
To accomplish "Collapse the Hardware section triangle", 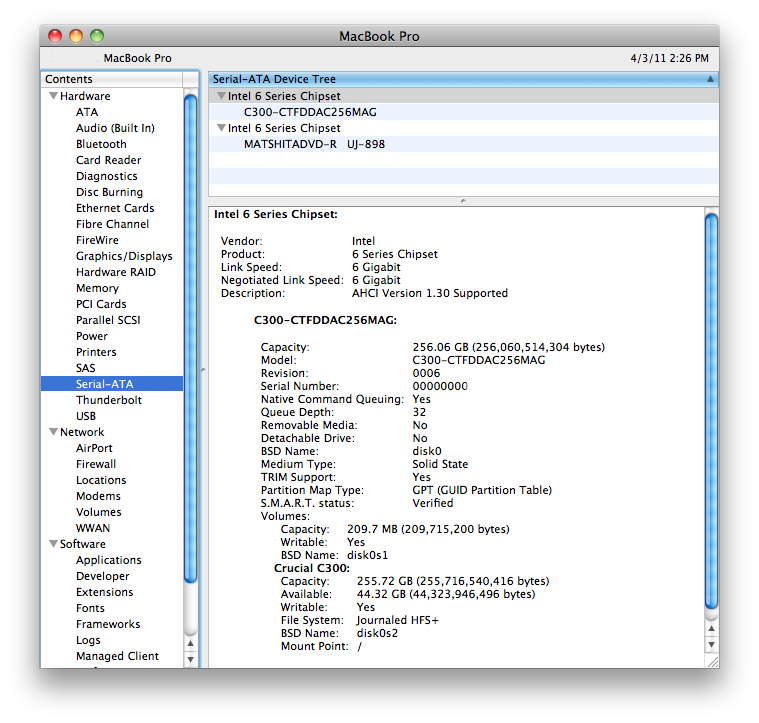I will 54,96.
